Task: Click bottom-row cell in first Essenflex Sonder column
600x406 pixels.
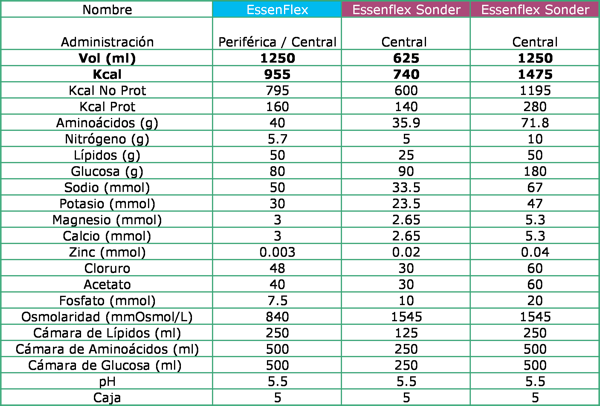Action: (x=406, y=397)
